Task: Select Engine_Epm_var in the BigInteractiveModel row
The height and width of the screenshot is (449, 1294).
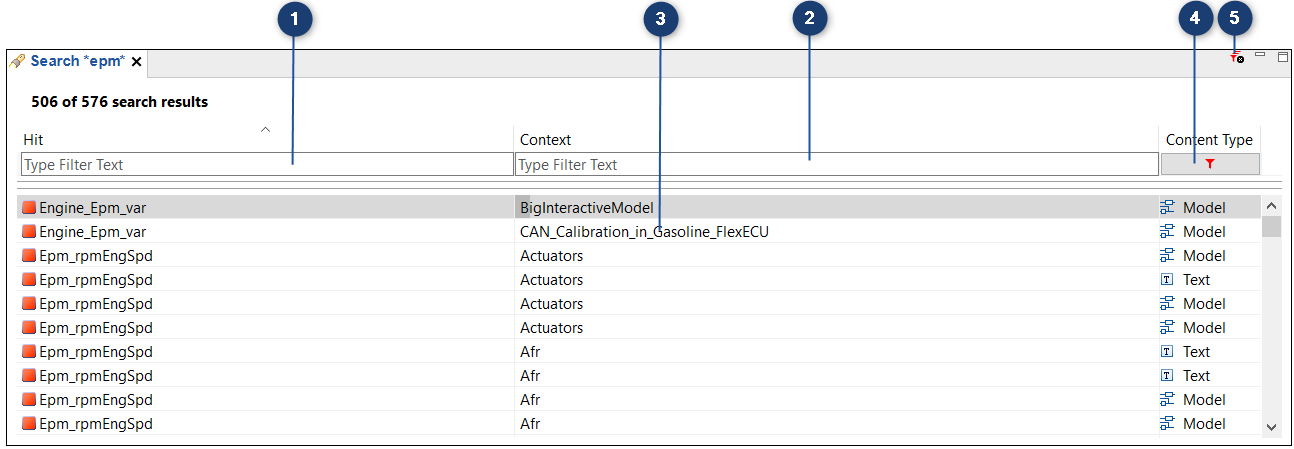Action: [93, 208]
